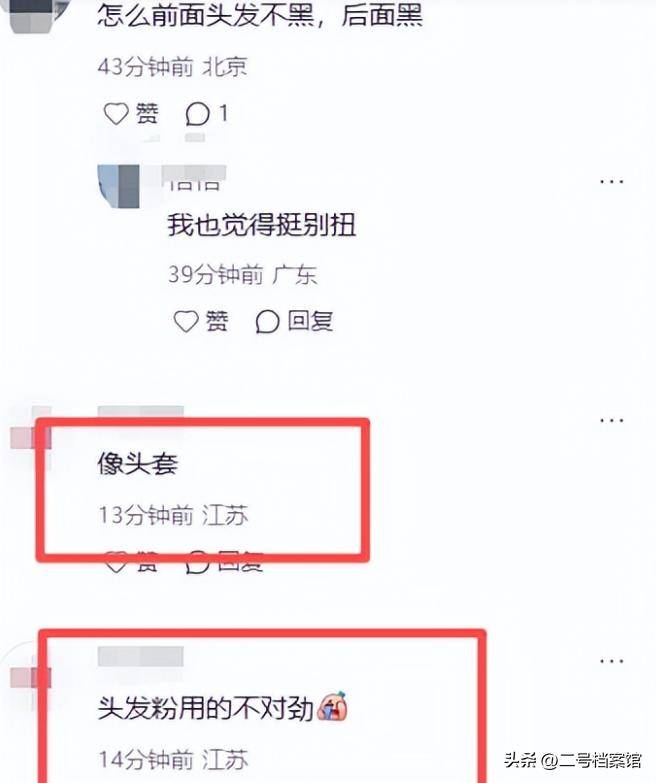This screenshot has width=656, height=783.
Task: Open replies bubble on Beijing comment
Action: coord(197,114)
